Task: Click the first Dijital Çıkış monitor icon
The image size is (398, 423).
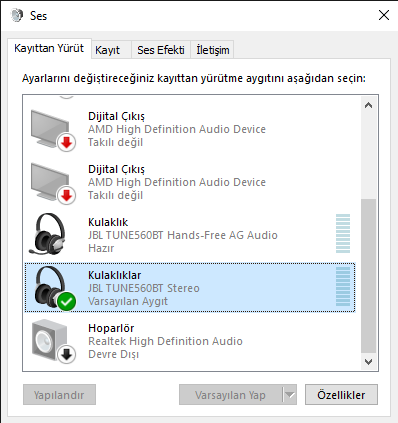Action: (x=53, y=130)
